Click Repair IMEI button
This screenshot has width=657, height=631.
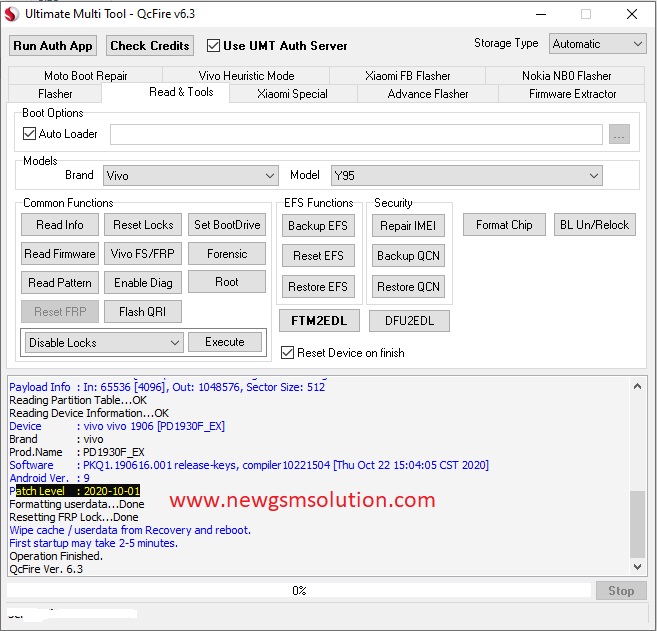[408, 226]
